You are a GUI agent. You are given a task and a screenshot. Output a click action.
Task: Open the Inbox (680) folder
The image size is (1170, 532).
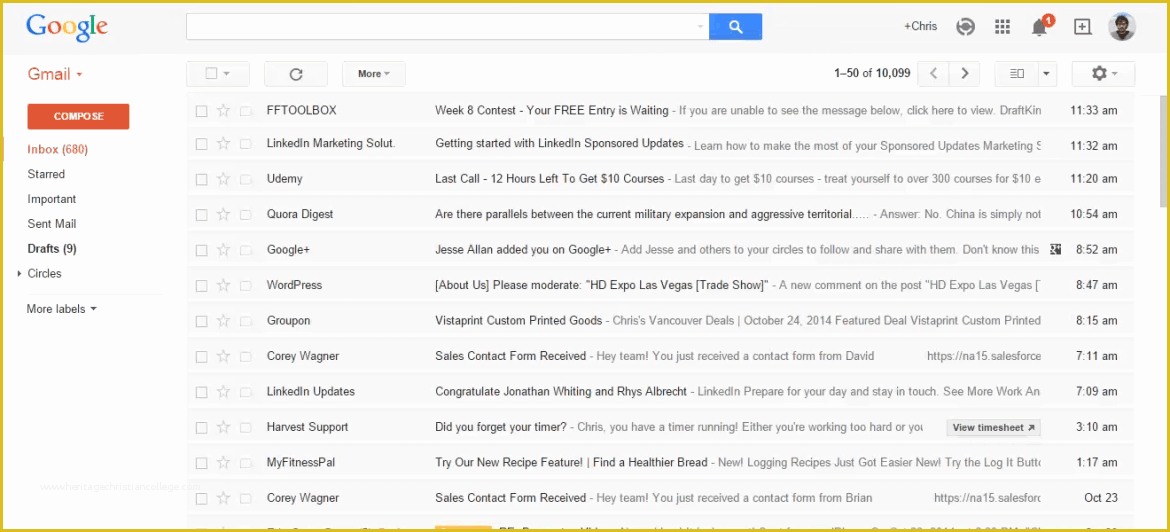pos(57,149)
